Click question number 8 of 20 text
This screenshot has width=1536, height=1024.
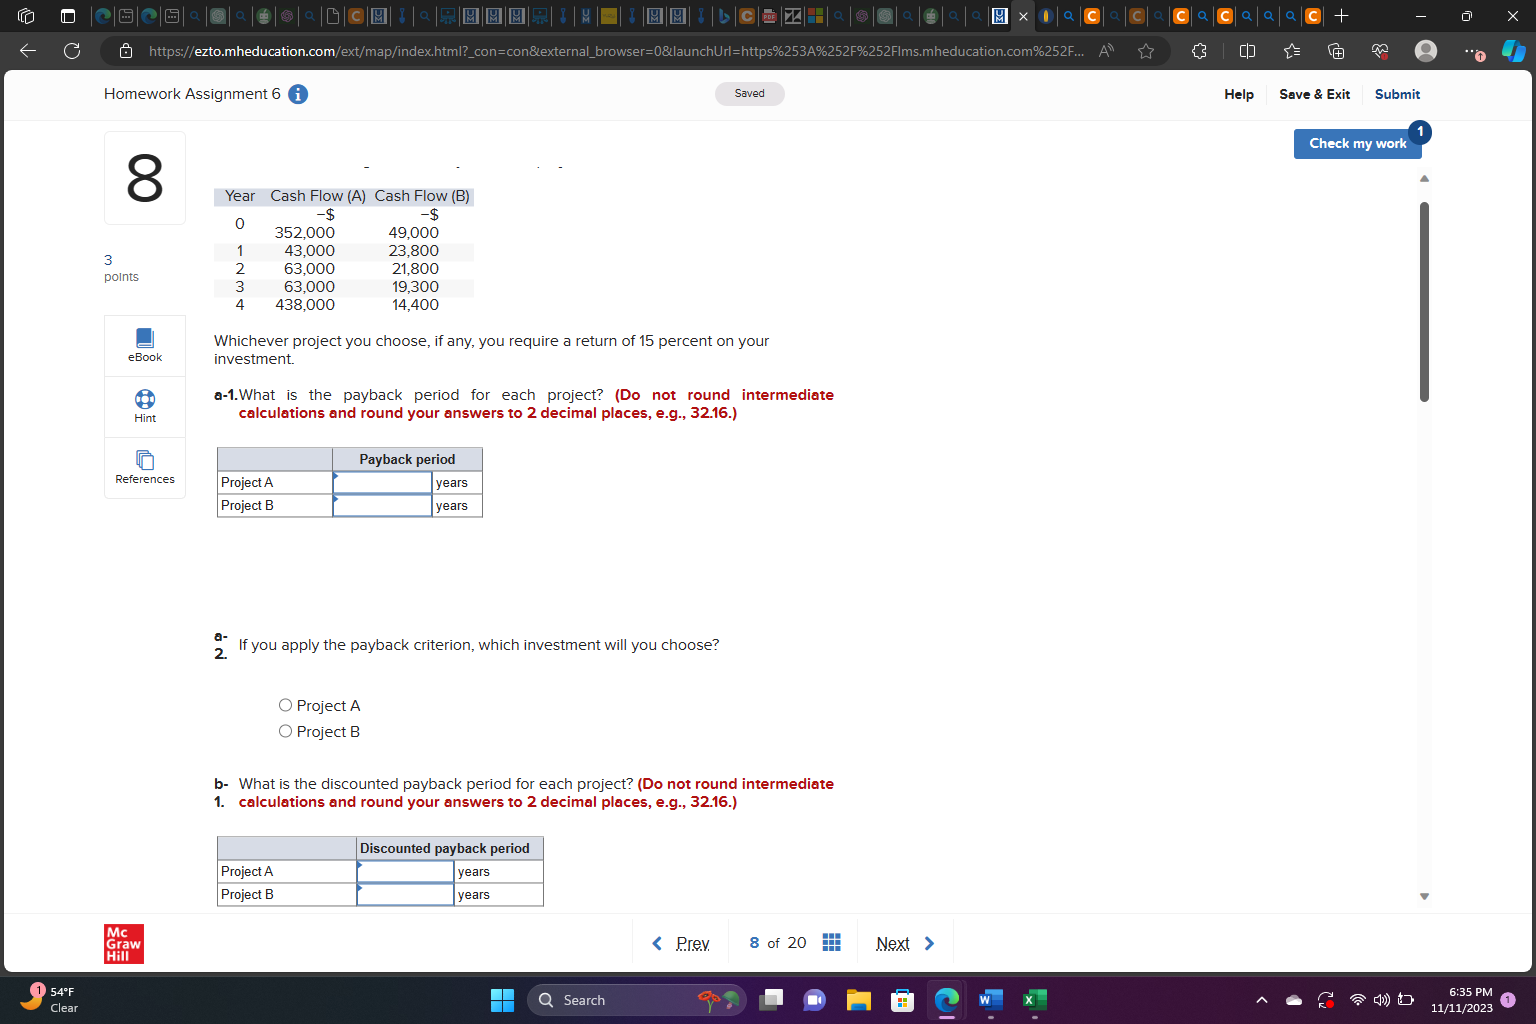[777, 943]
